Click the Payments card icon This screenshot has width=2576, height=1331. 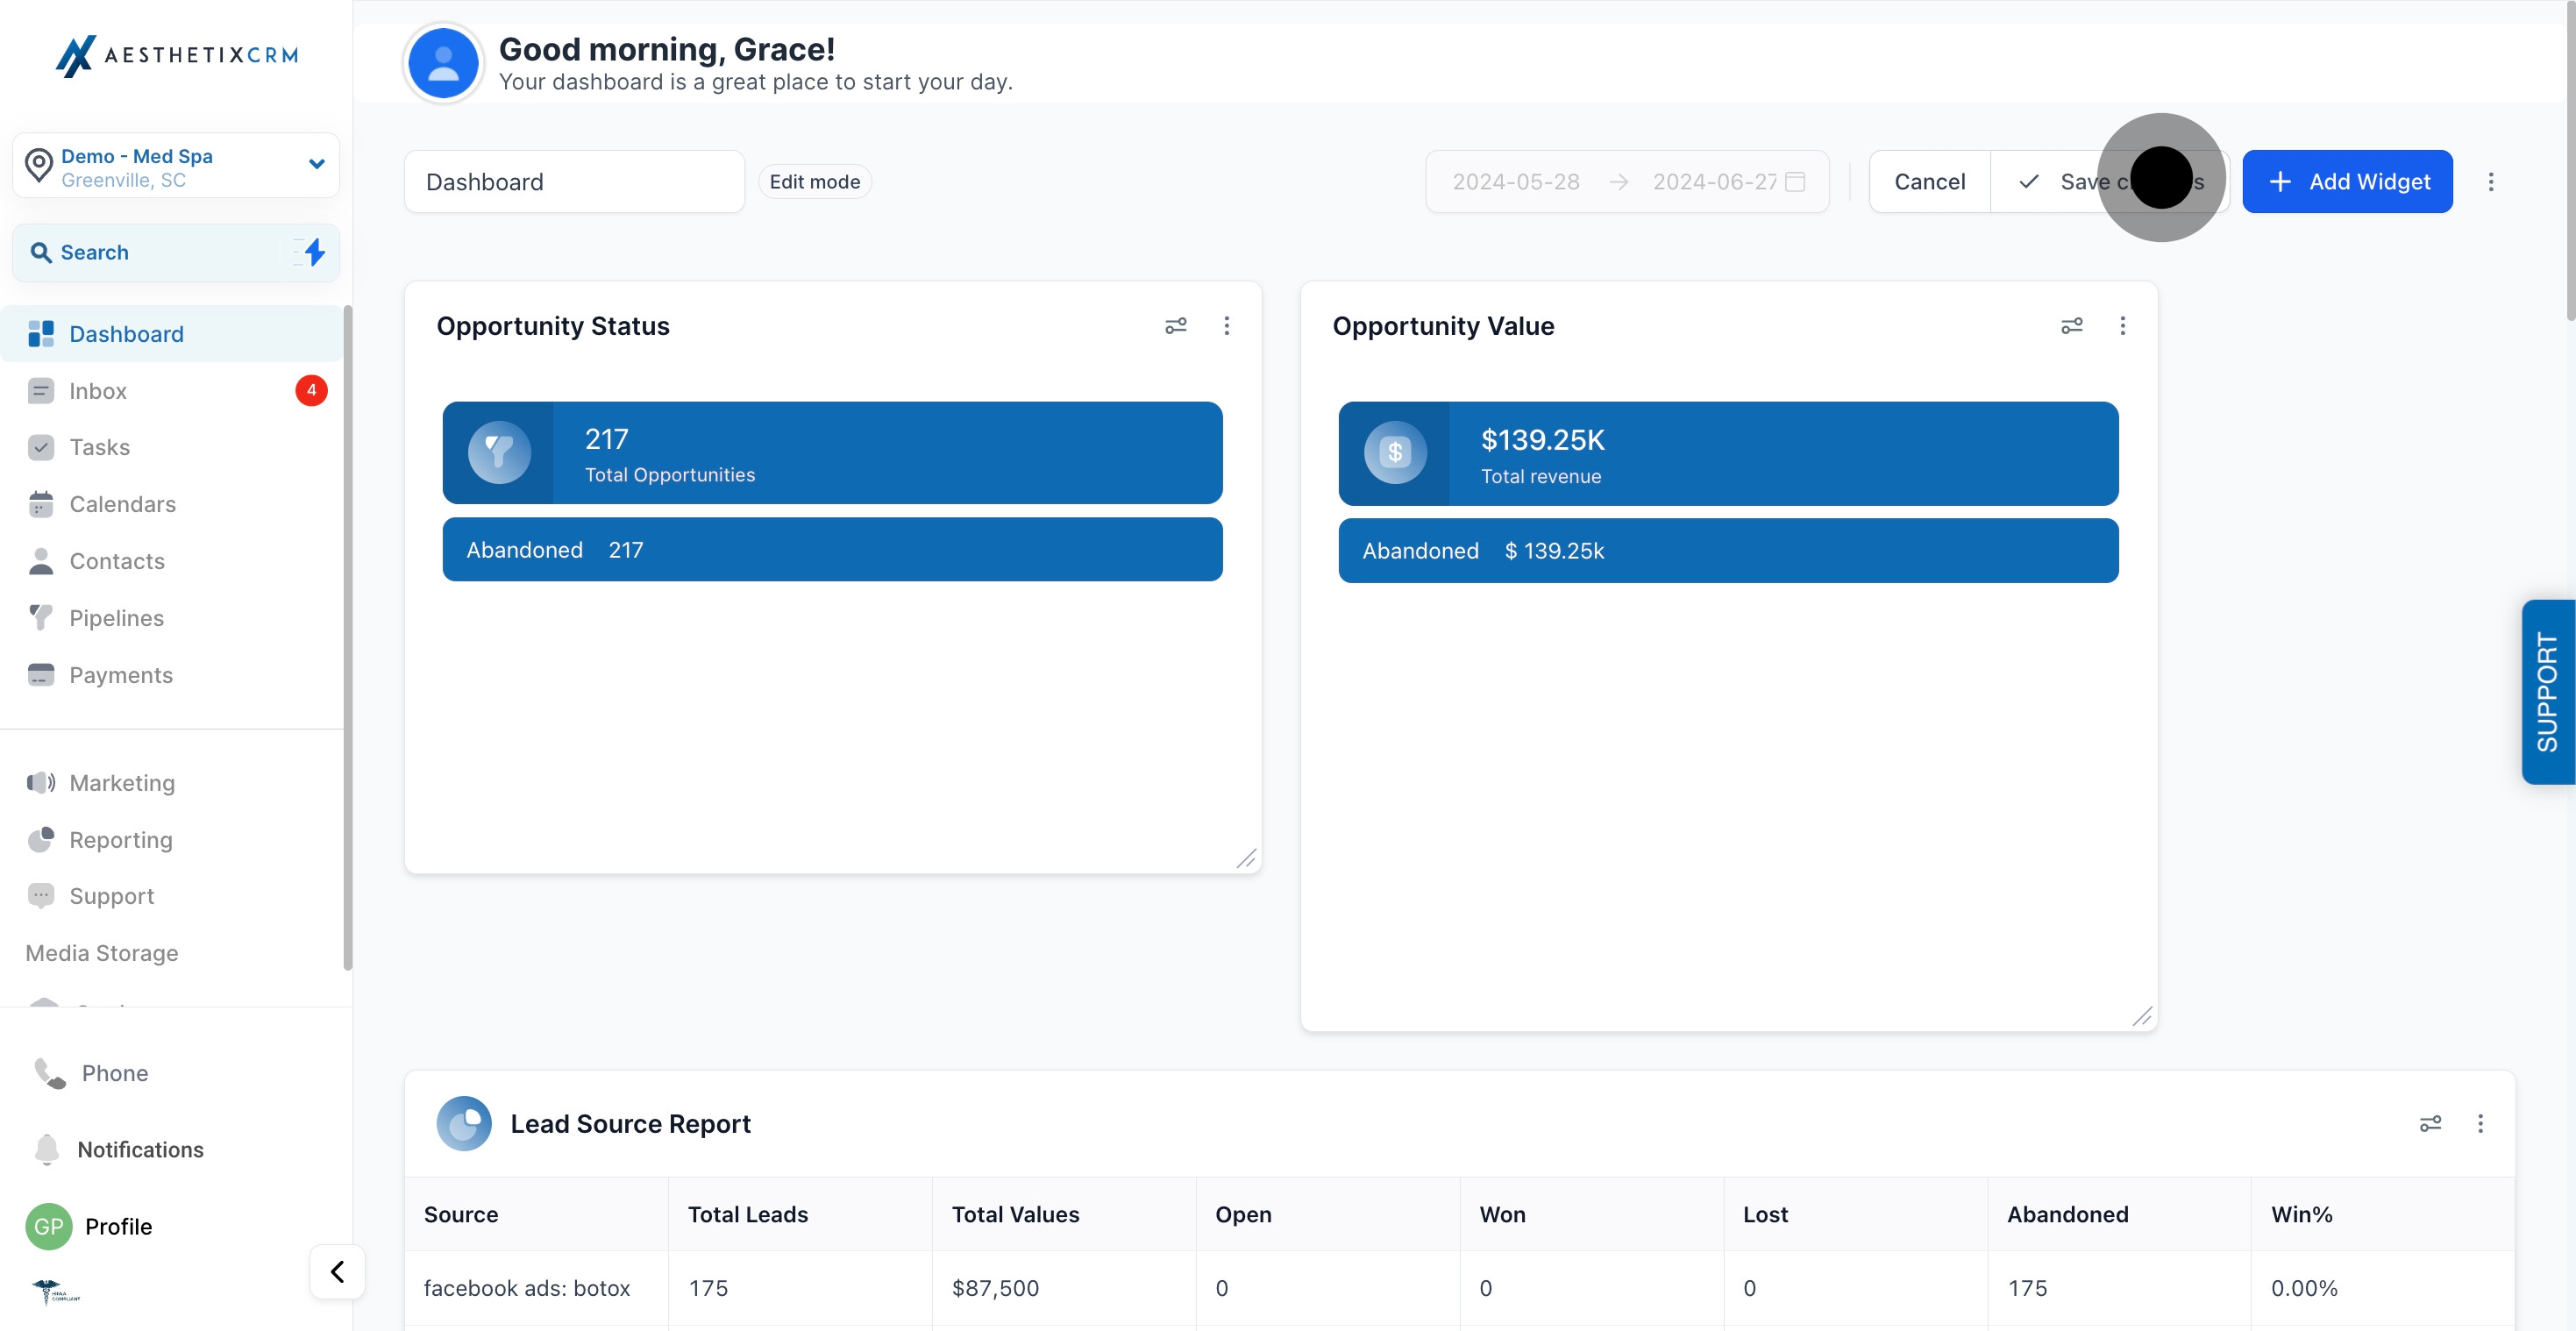pyautogui.click(x=41, y=675)
